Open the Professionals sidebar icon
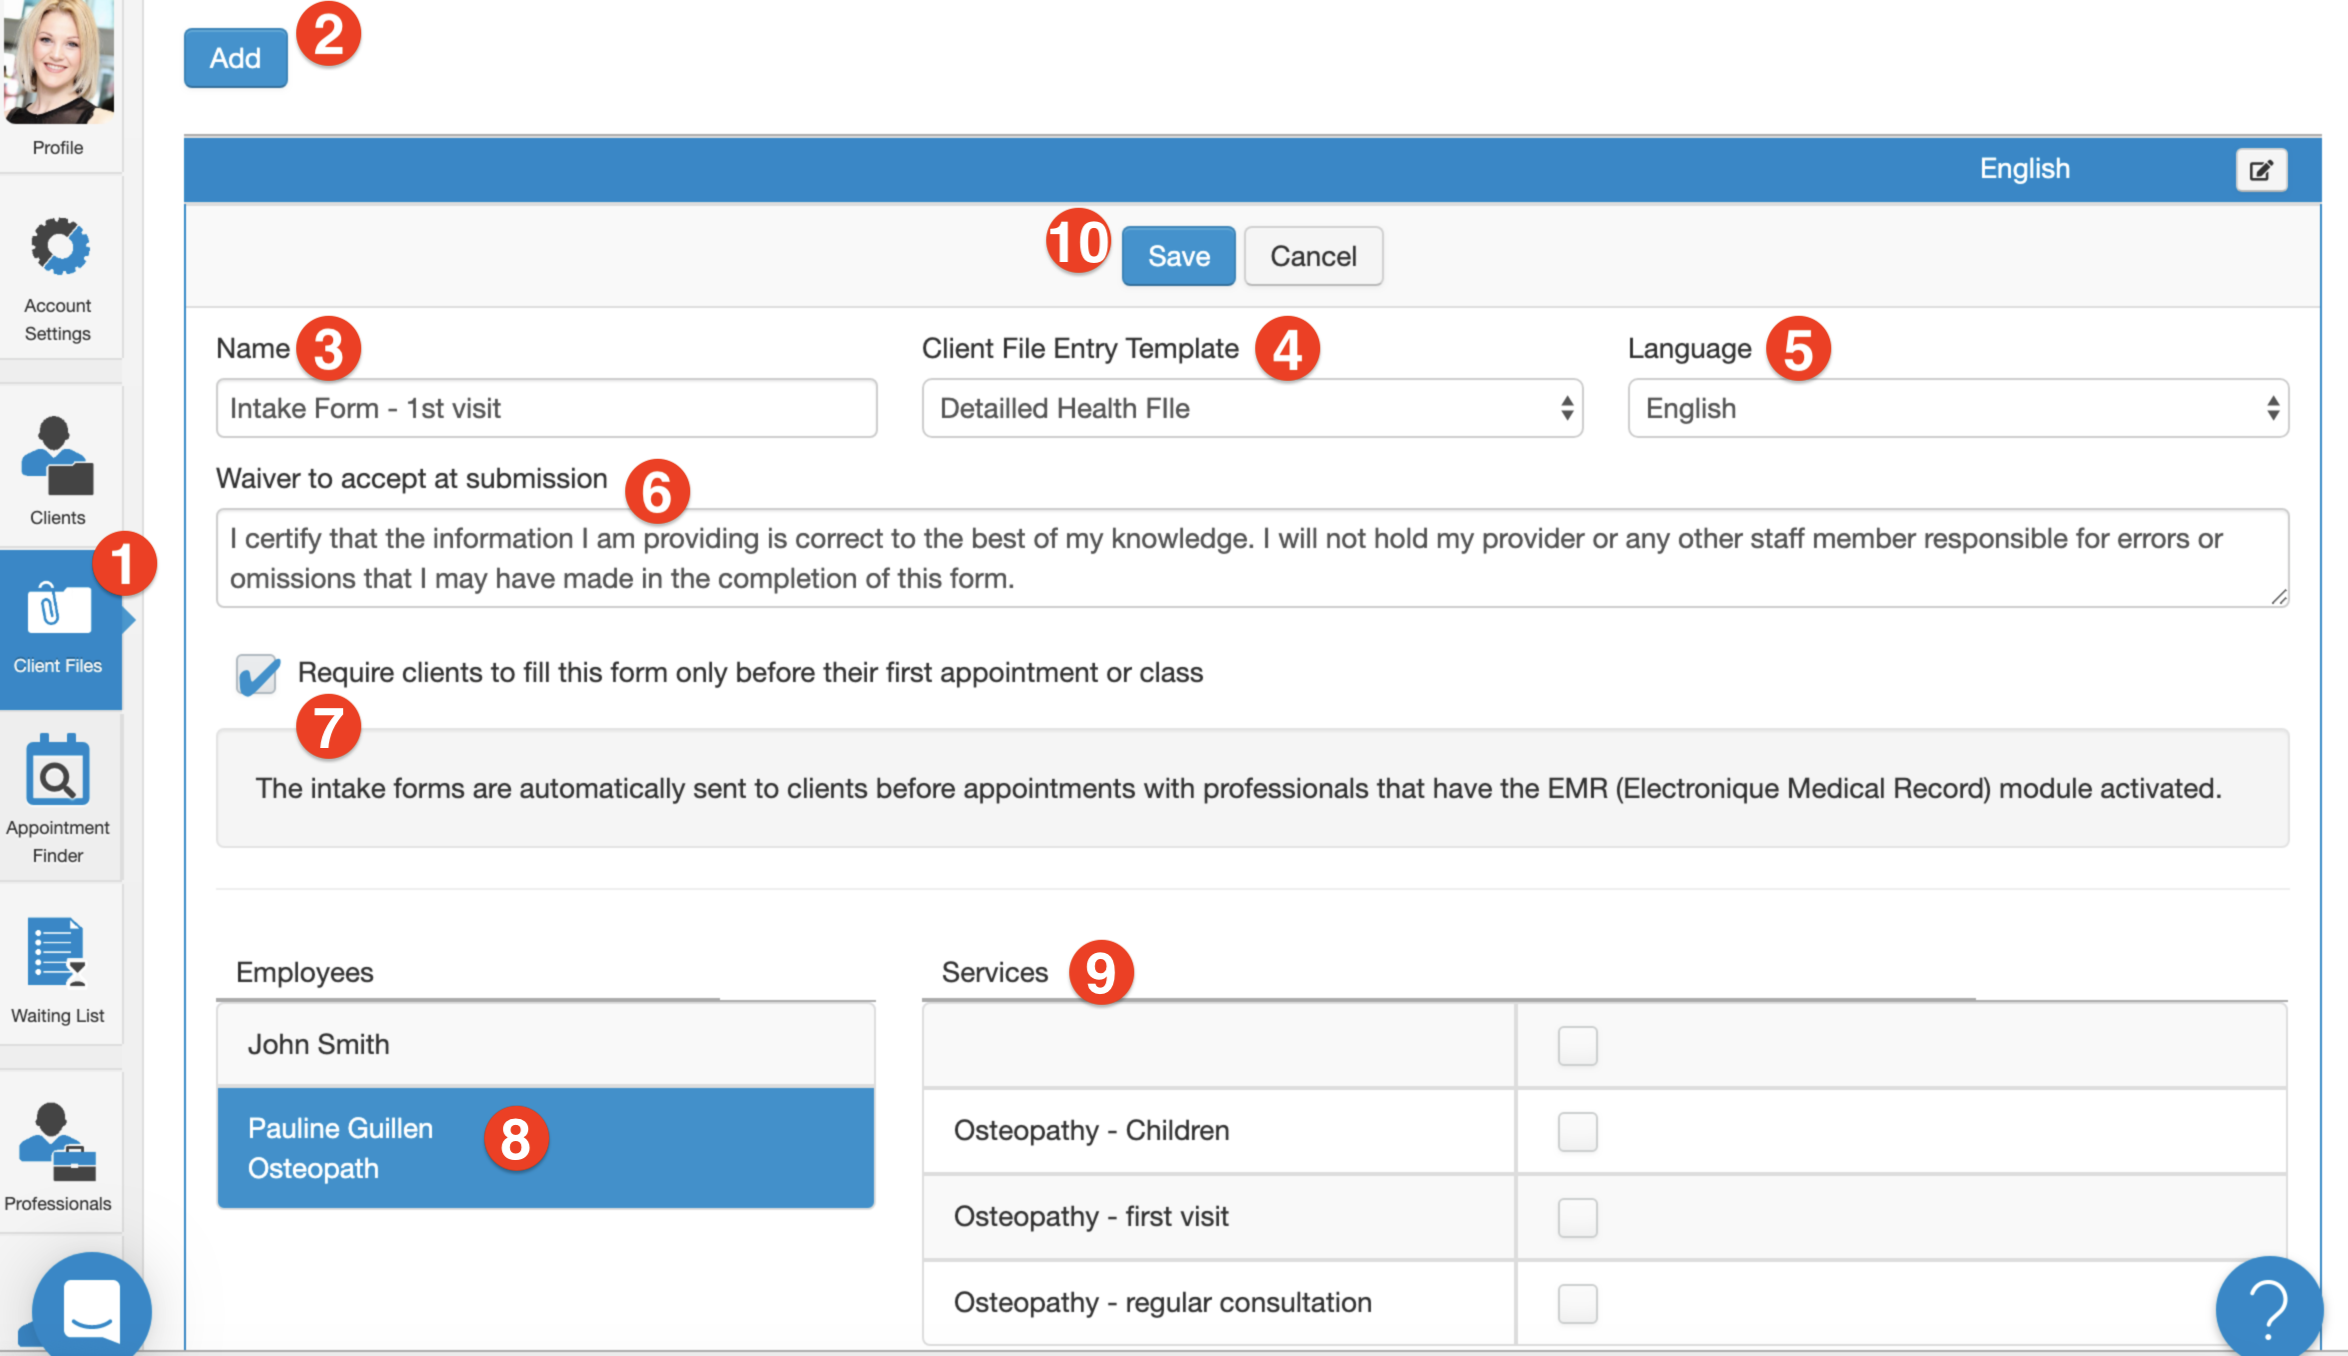The width and height of the screenshot is (2348, 1356). (x=58, y=1142)
